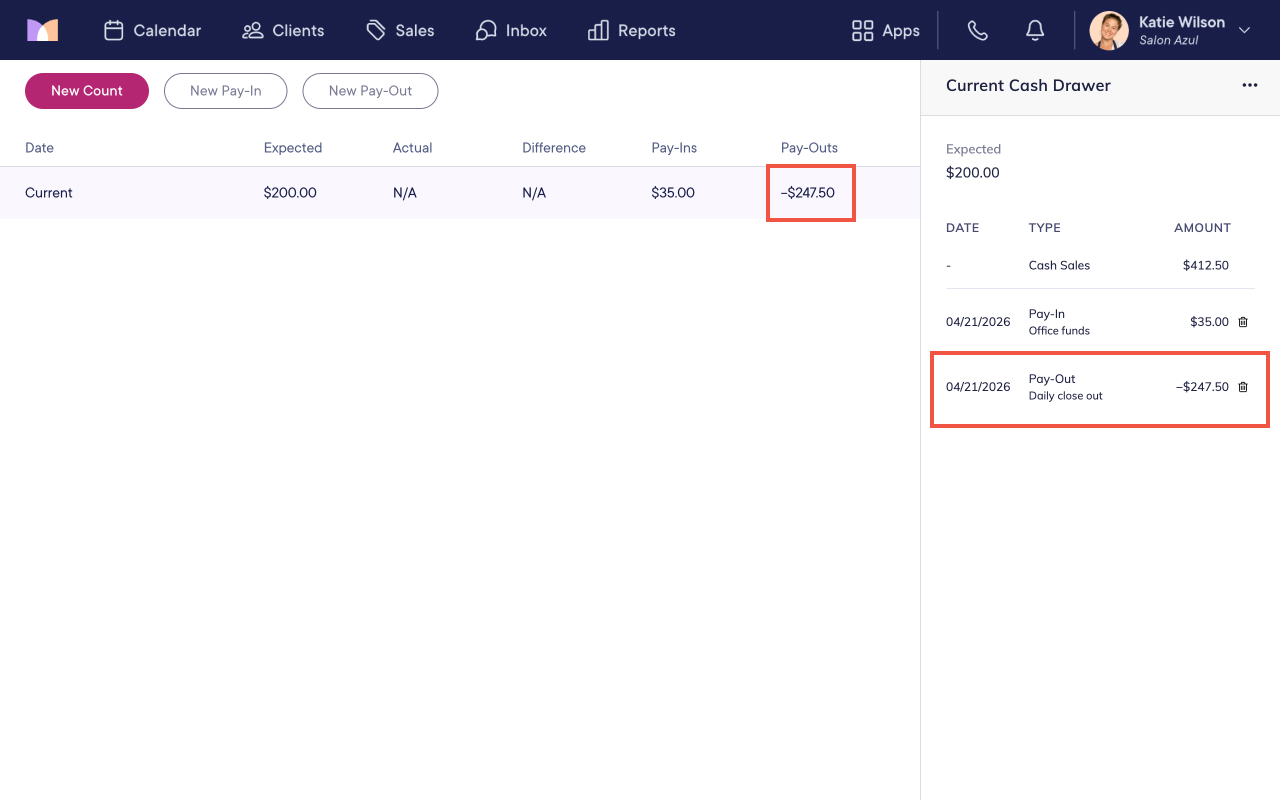The image size is (1280, 800).
Task: Click the Mangomint logo icon
Action: coord(42,30)
